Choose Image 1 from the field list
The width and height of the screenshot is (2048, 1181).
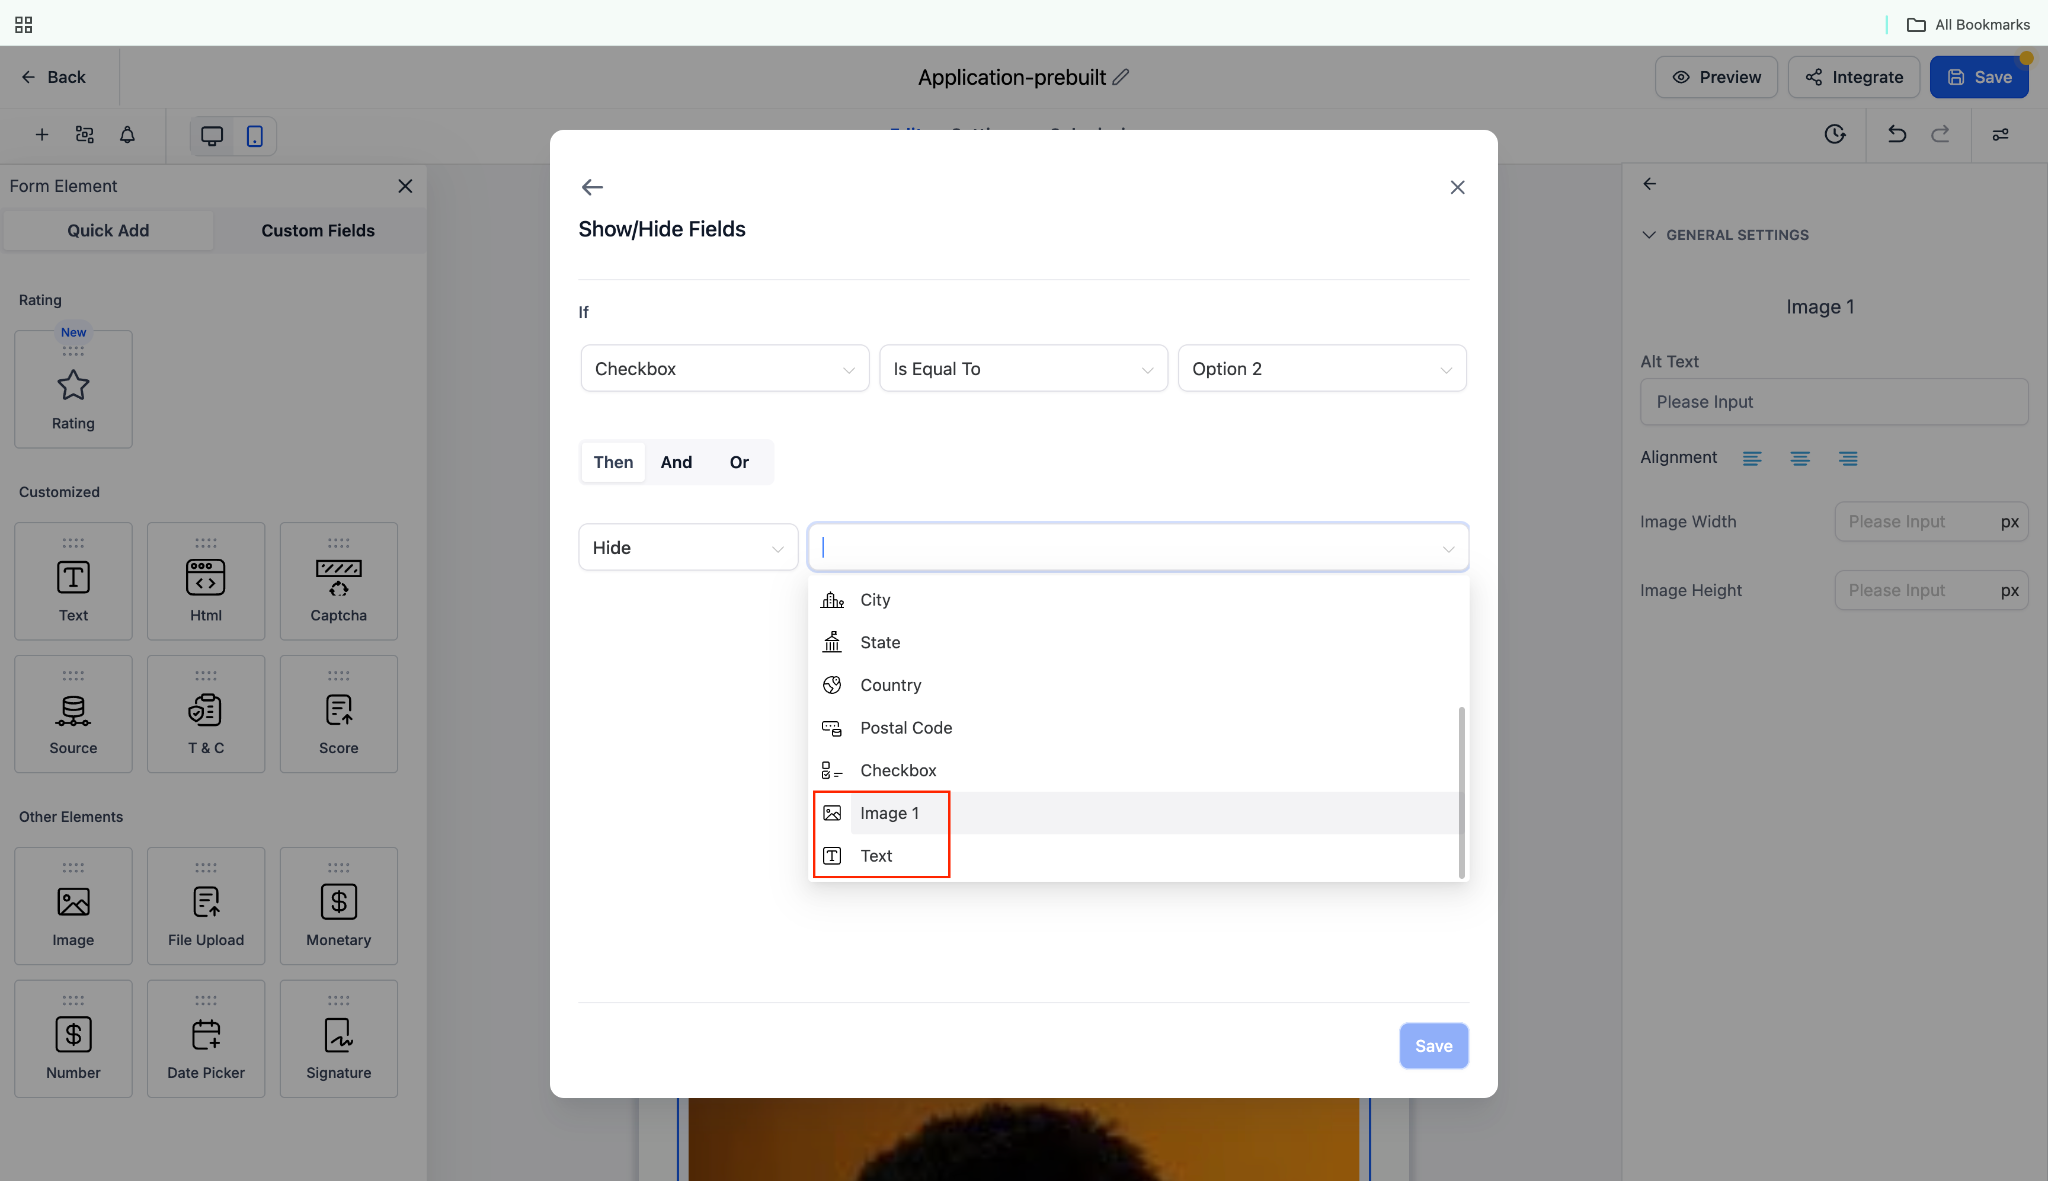[1134, 813]
